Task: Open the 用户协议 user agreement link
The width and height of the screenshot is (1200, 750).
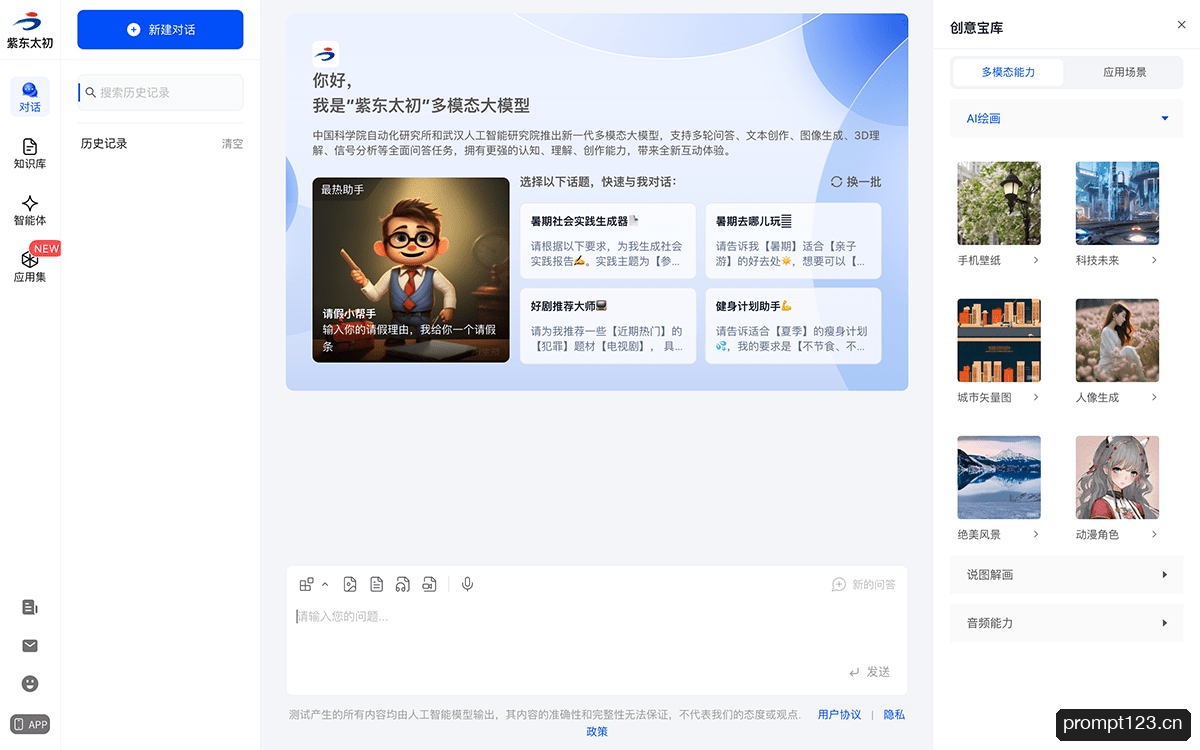Action: [839, 715]
